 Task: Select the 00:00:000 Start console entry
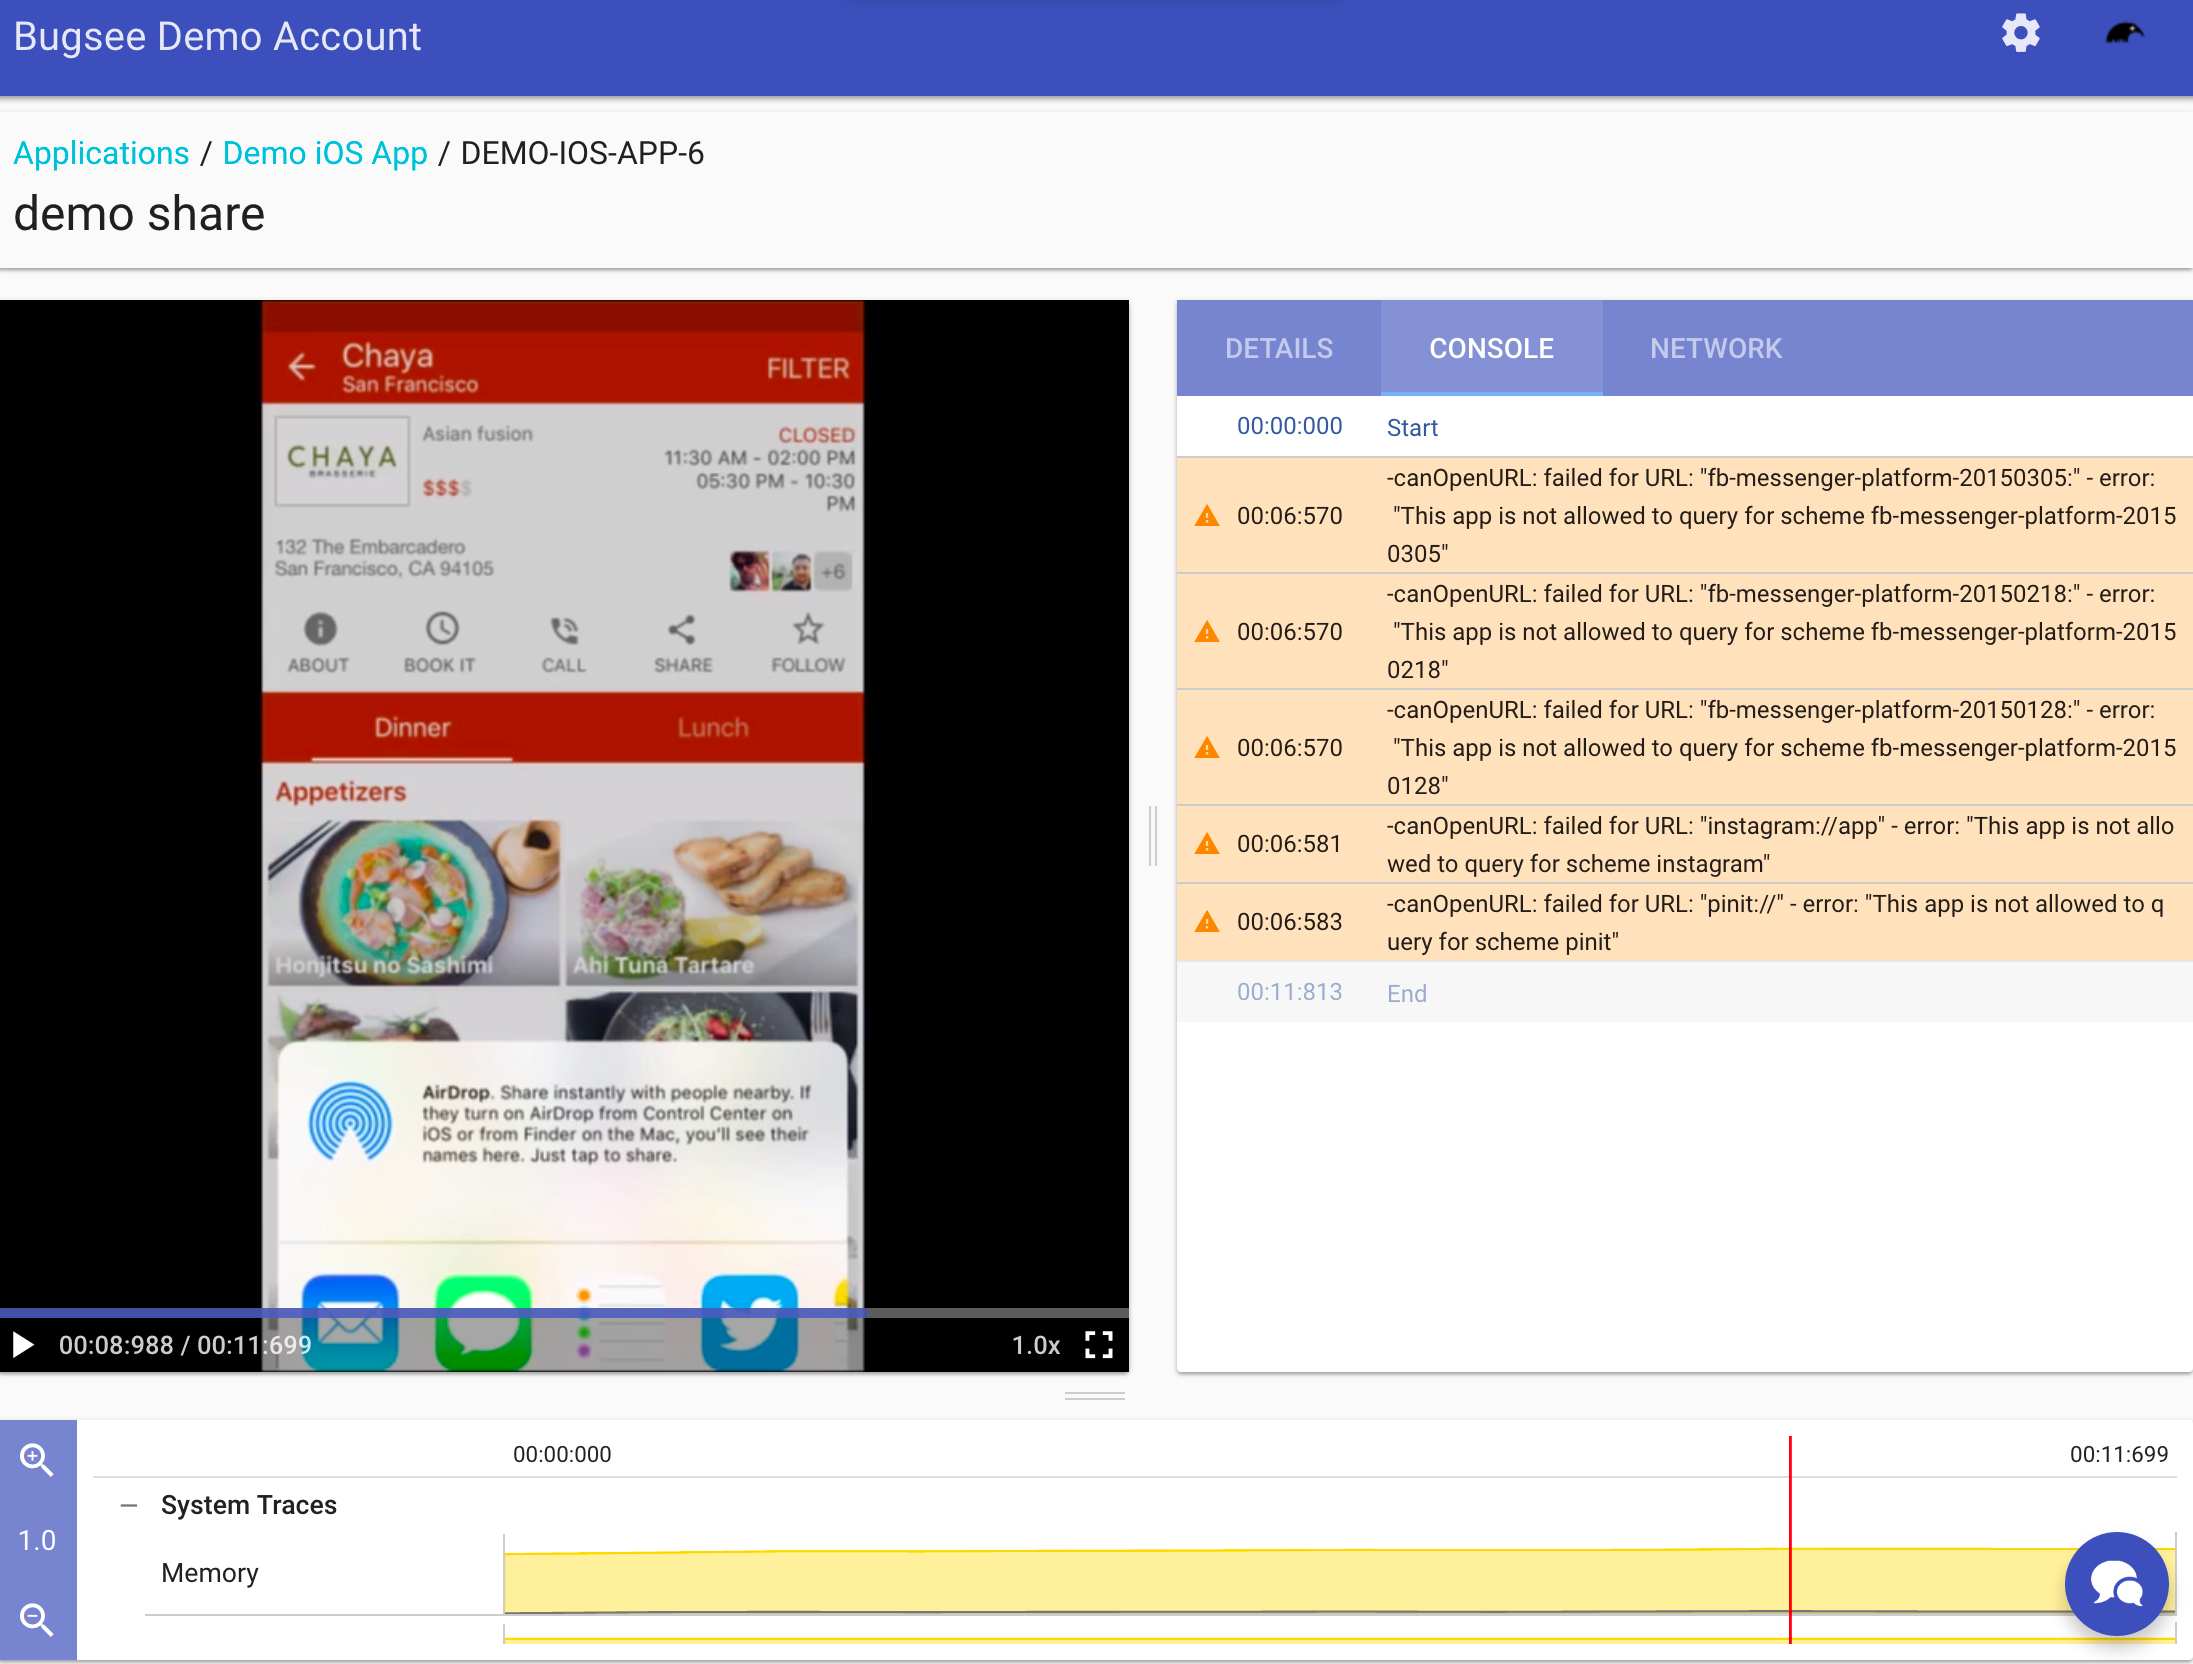pyautogui.click(x=1685, y=427)
